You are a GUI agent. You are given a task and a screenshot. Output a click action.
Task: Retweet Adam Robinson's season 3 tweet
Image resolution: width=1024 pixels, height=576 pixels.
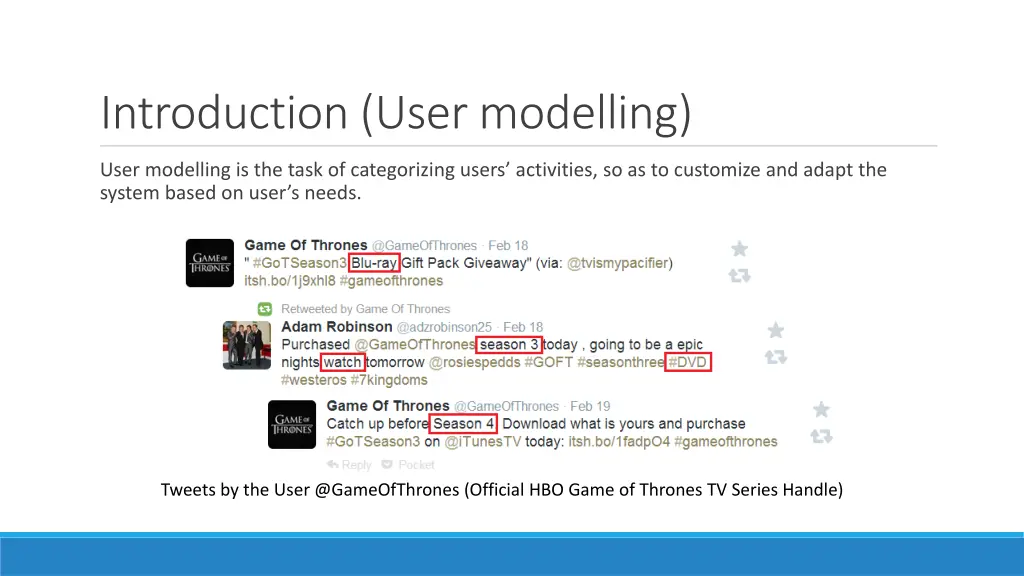coord(776,357)
